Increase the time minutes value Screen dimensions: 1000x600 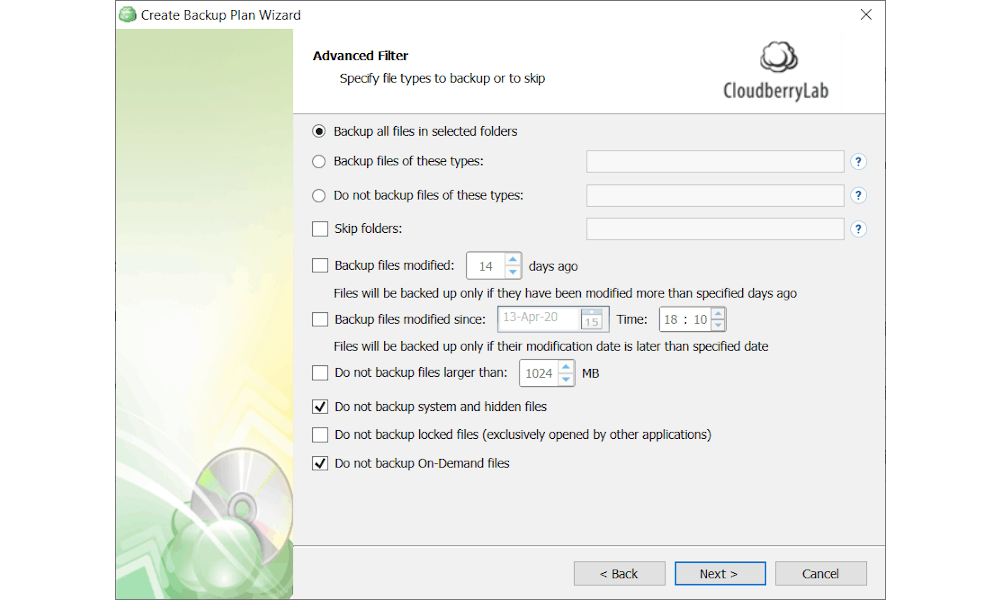click(x=717, y=314)
